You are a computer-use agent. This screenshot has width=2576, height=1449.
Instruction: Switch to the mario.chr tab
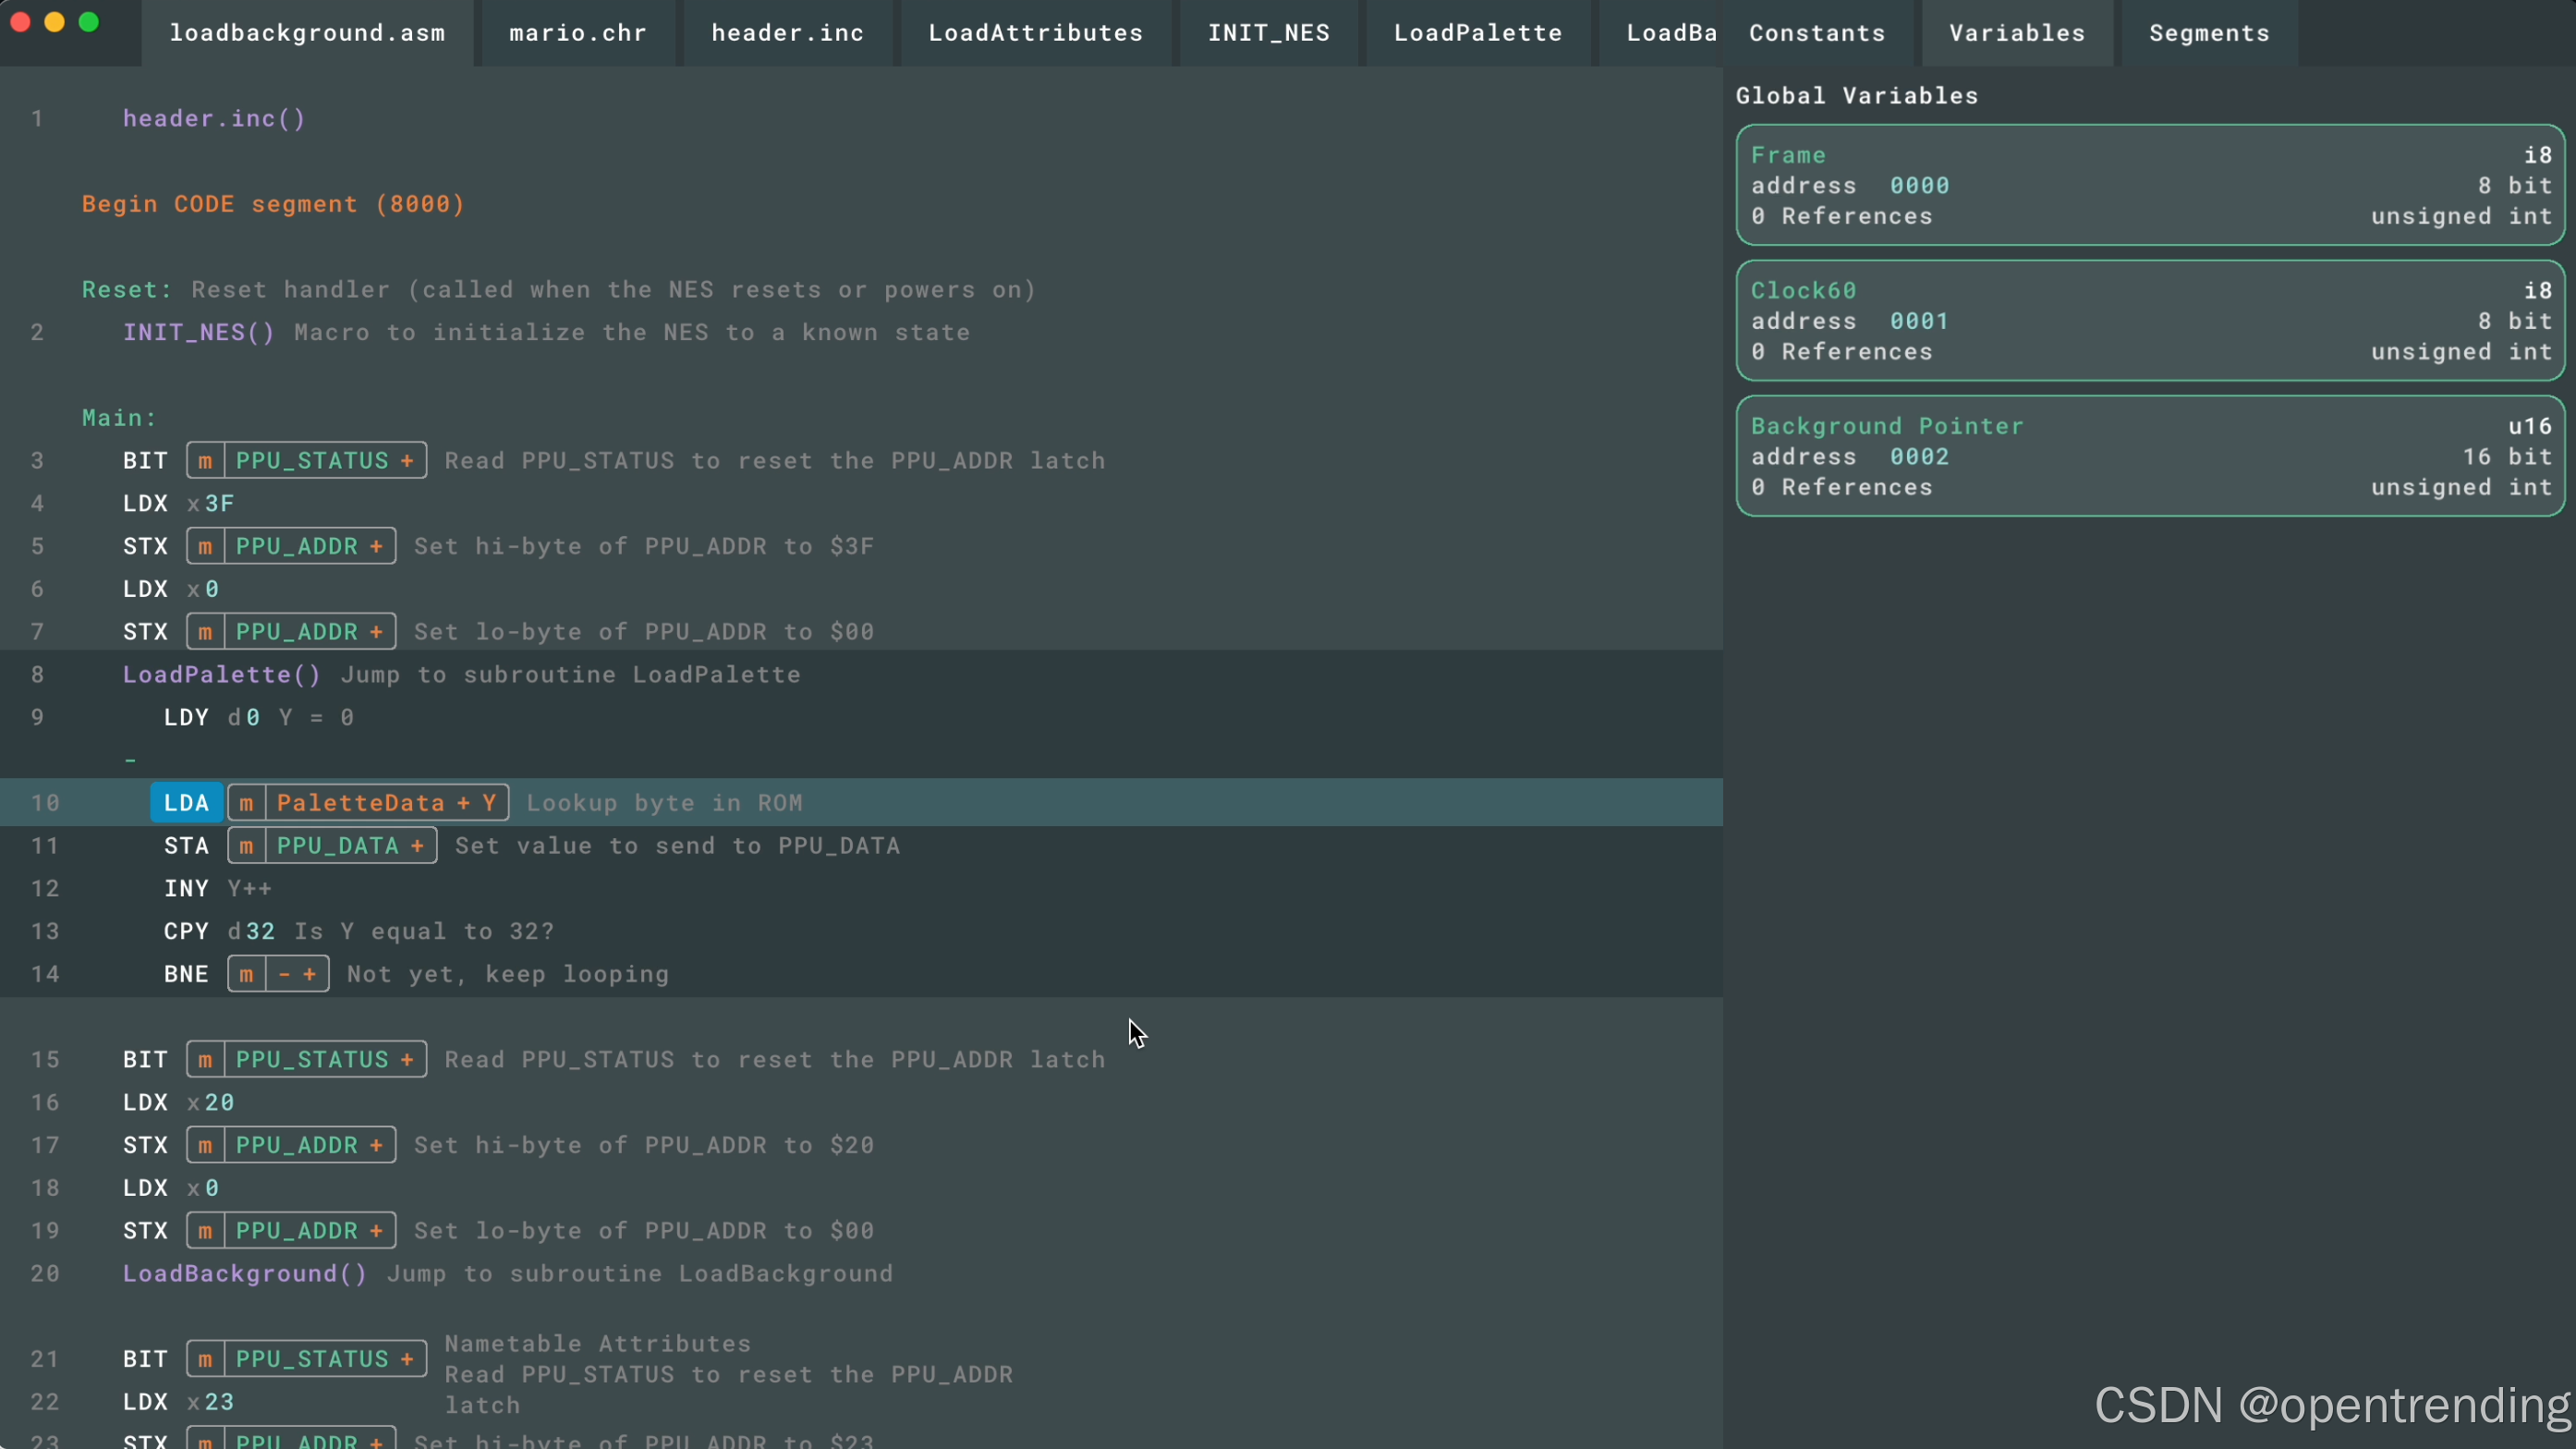[x=577, y=33]
